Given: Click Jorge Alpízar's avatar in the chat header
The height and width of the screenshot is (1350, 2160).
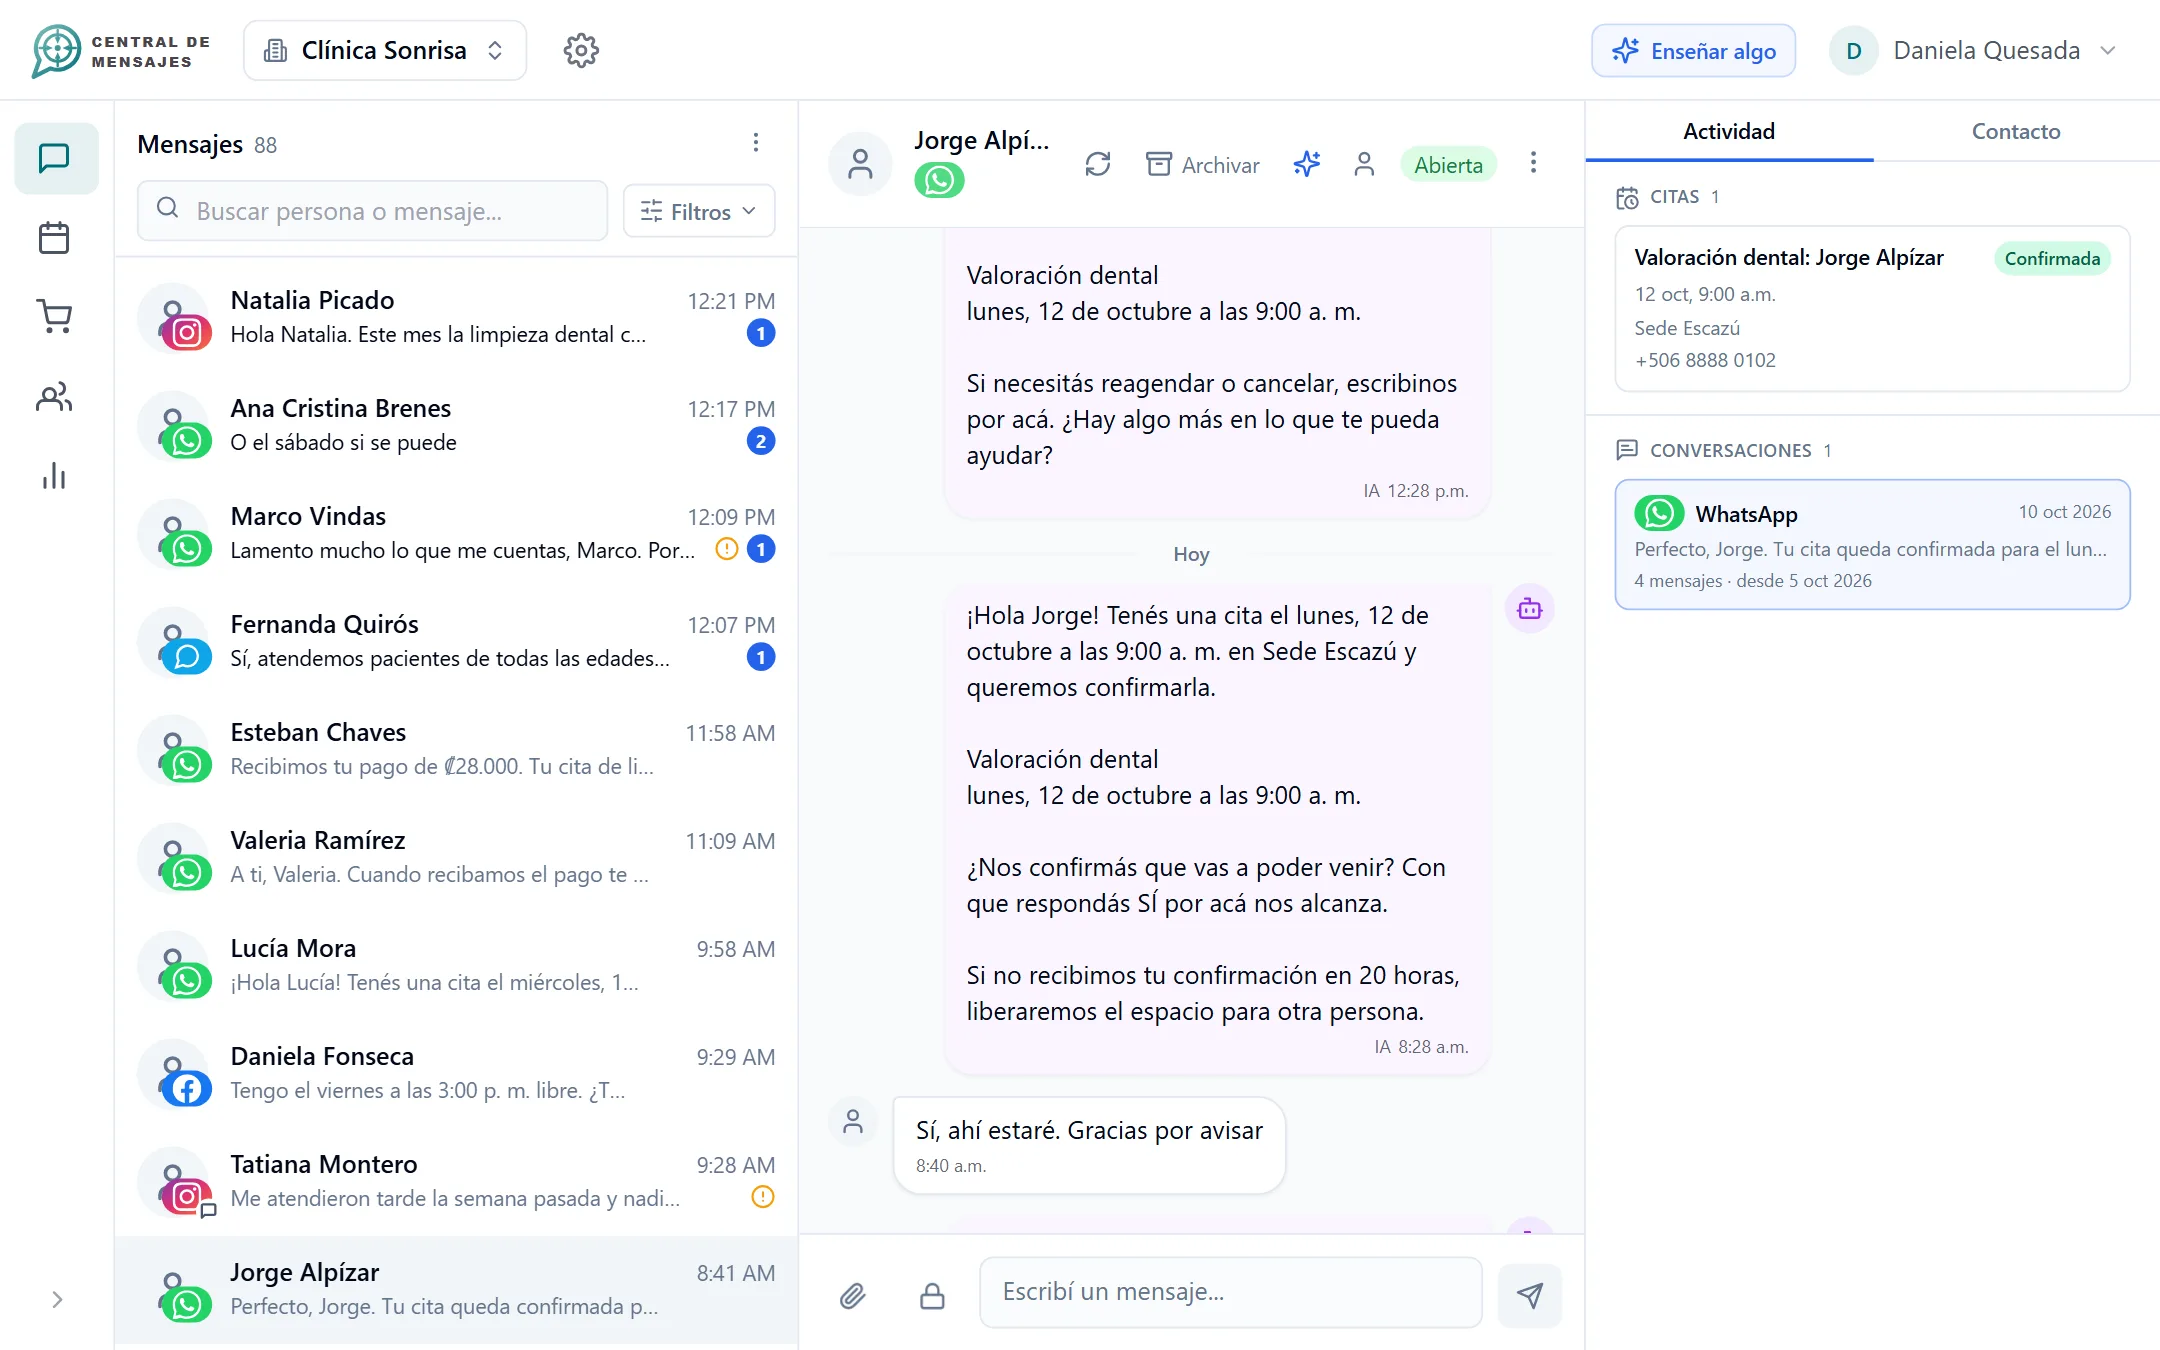Looking at the screenshot, I should coord(860,164).
